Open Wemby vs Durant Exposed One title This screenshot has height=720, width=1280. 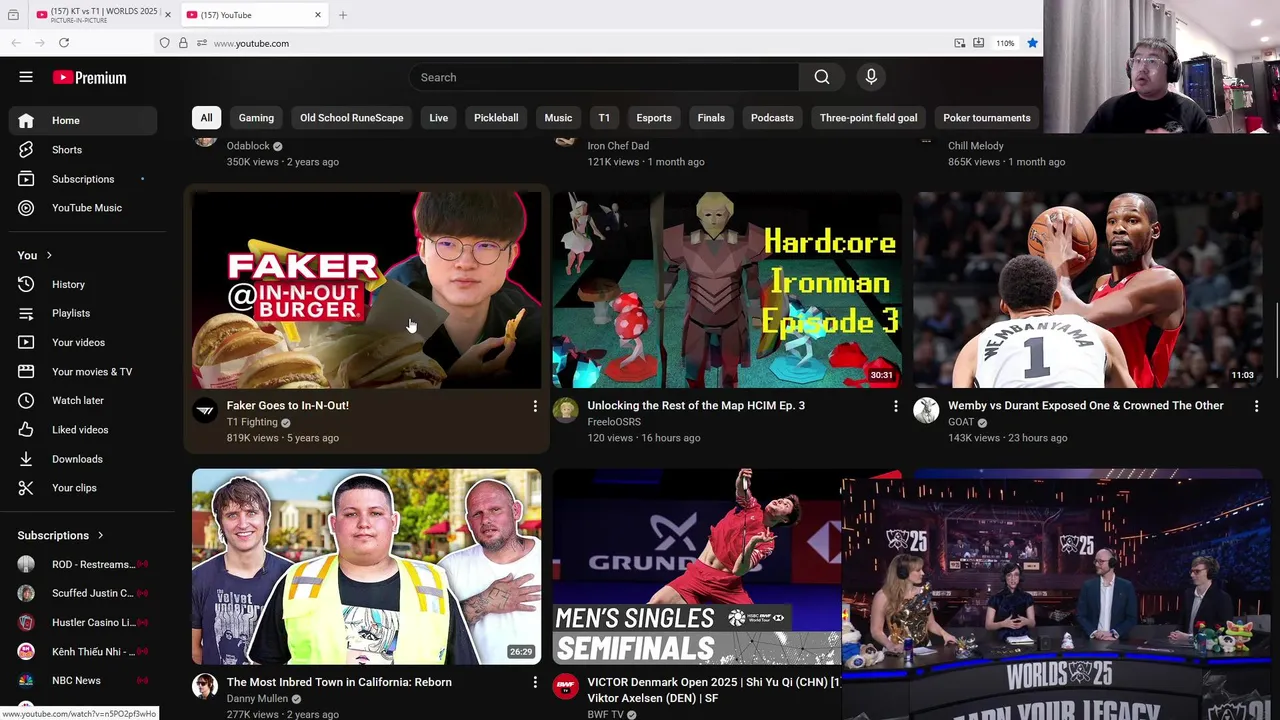[1085, 406]
